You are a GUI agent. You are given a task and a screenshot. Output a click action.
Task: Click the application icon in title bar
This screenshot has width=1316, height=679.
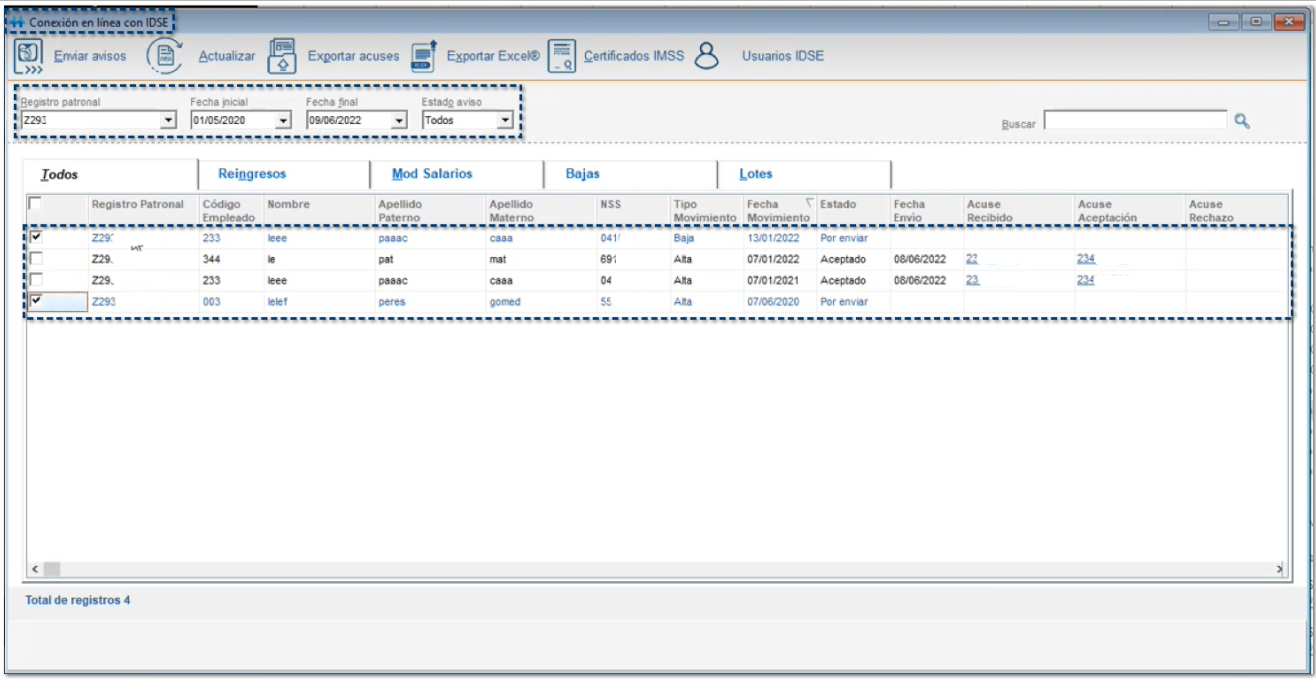click(16, 22)
